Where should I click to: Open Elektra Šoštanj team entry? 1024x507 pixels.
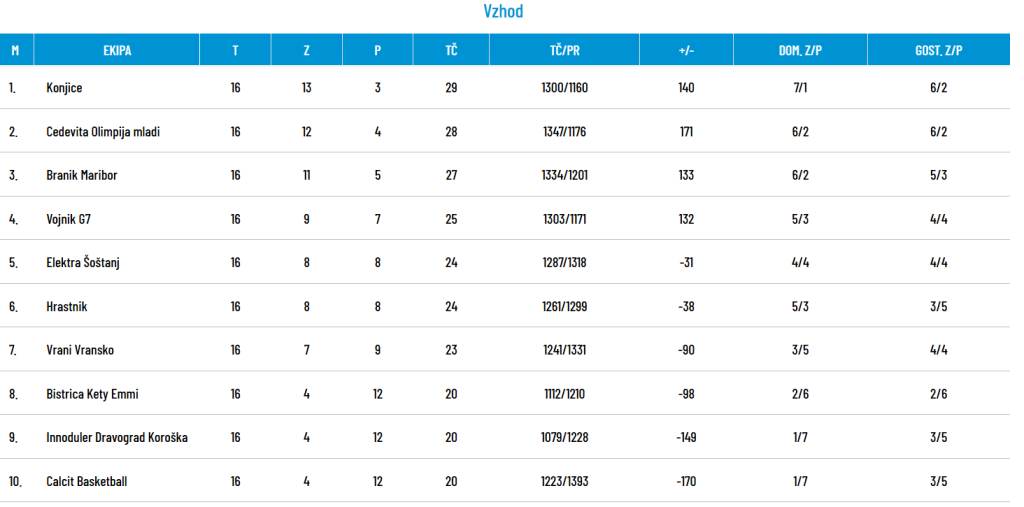(83, 263)
